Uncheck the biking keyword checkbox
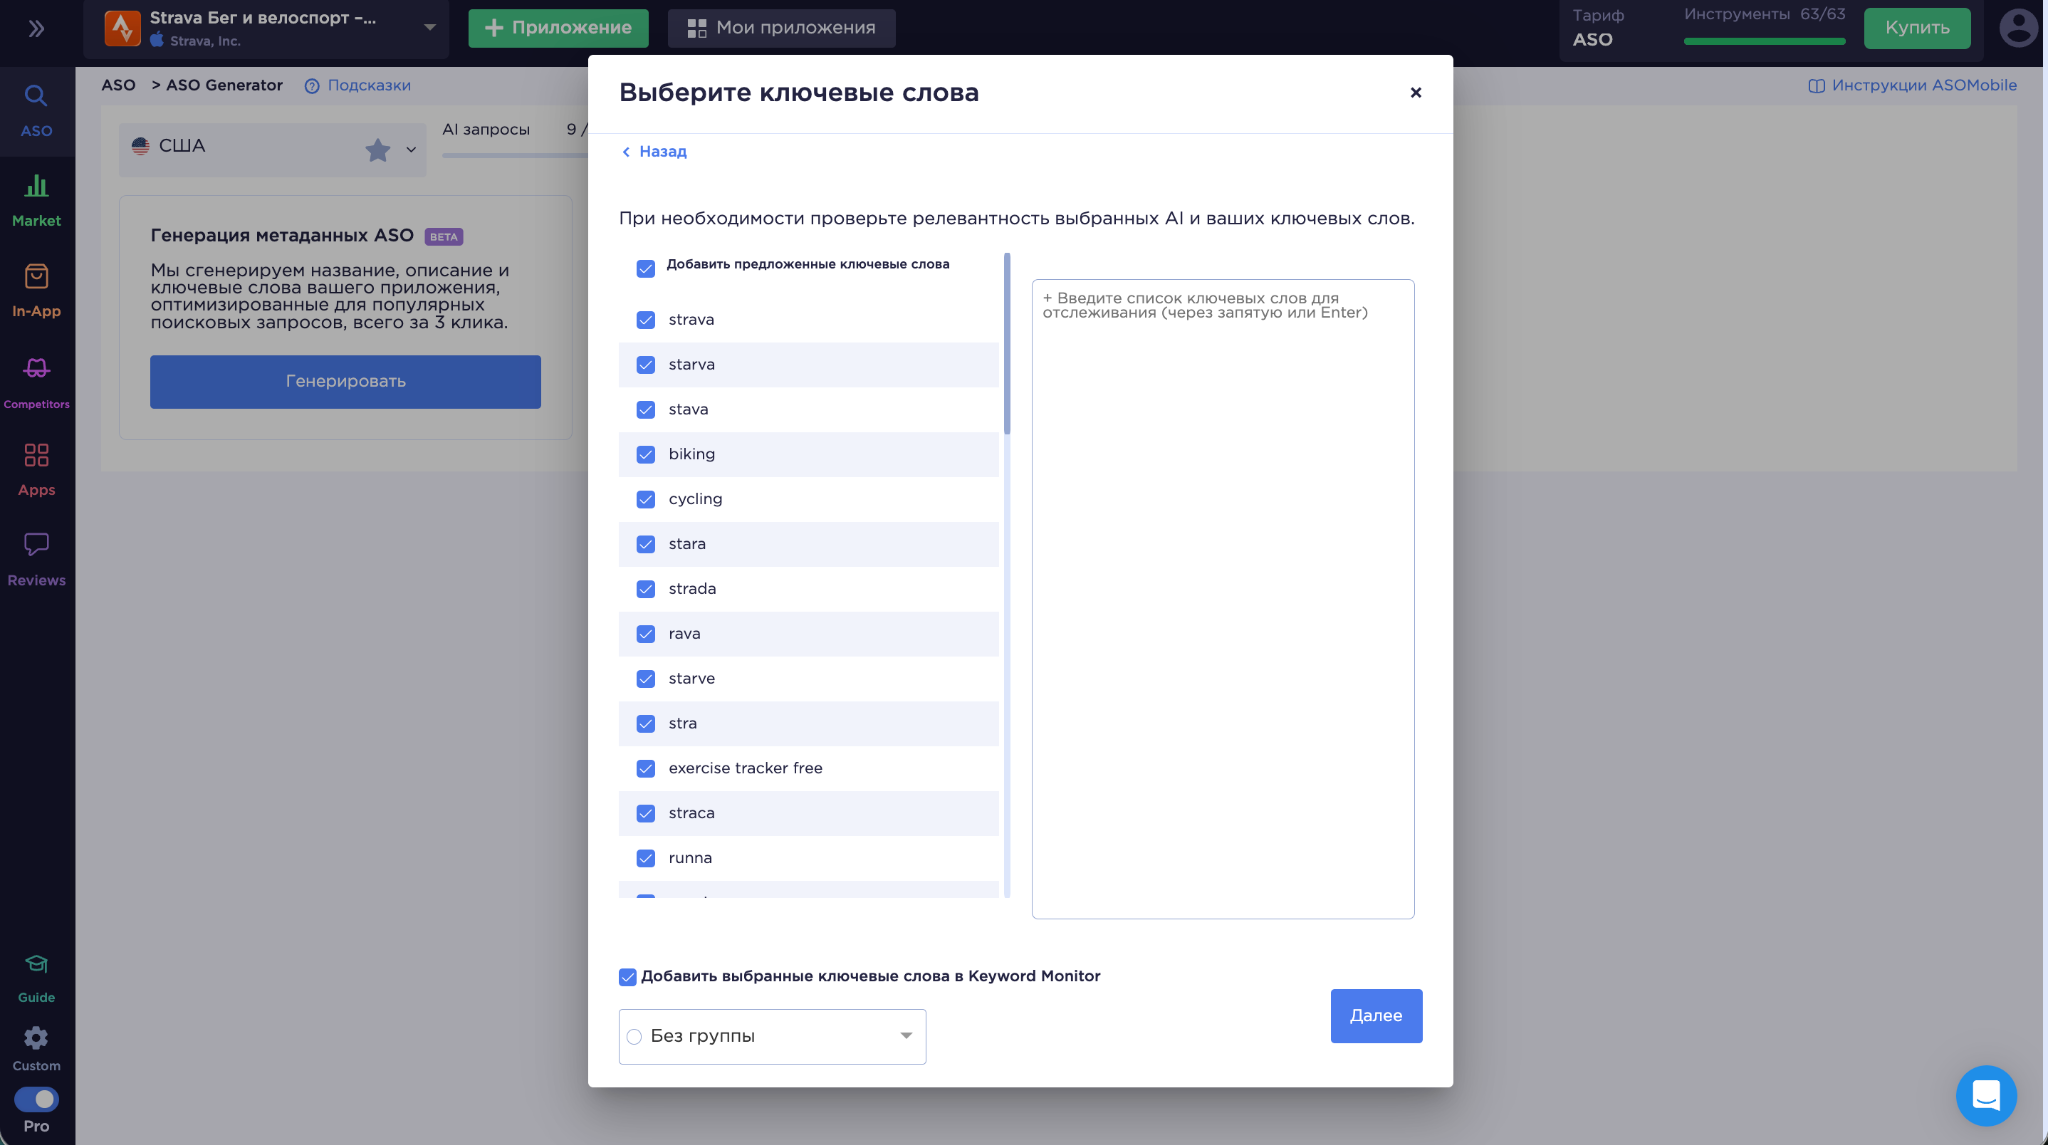2048x1145 pixels. click(x=646, y=454)
